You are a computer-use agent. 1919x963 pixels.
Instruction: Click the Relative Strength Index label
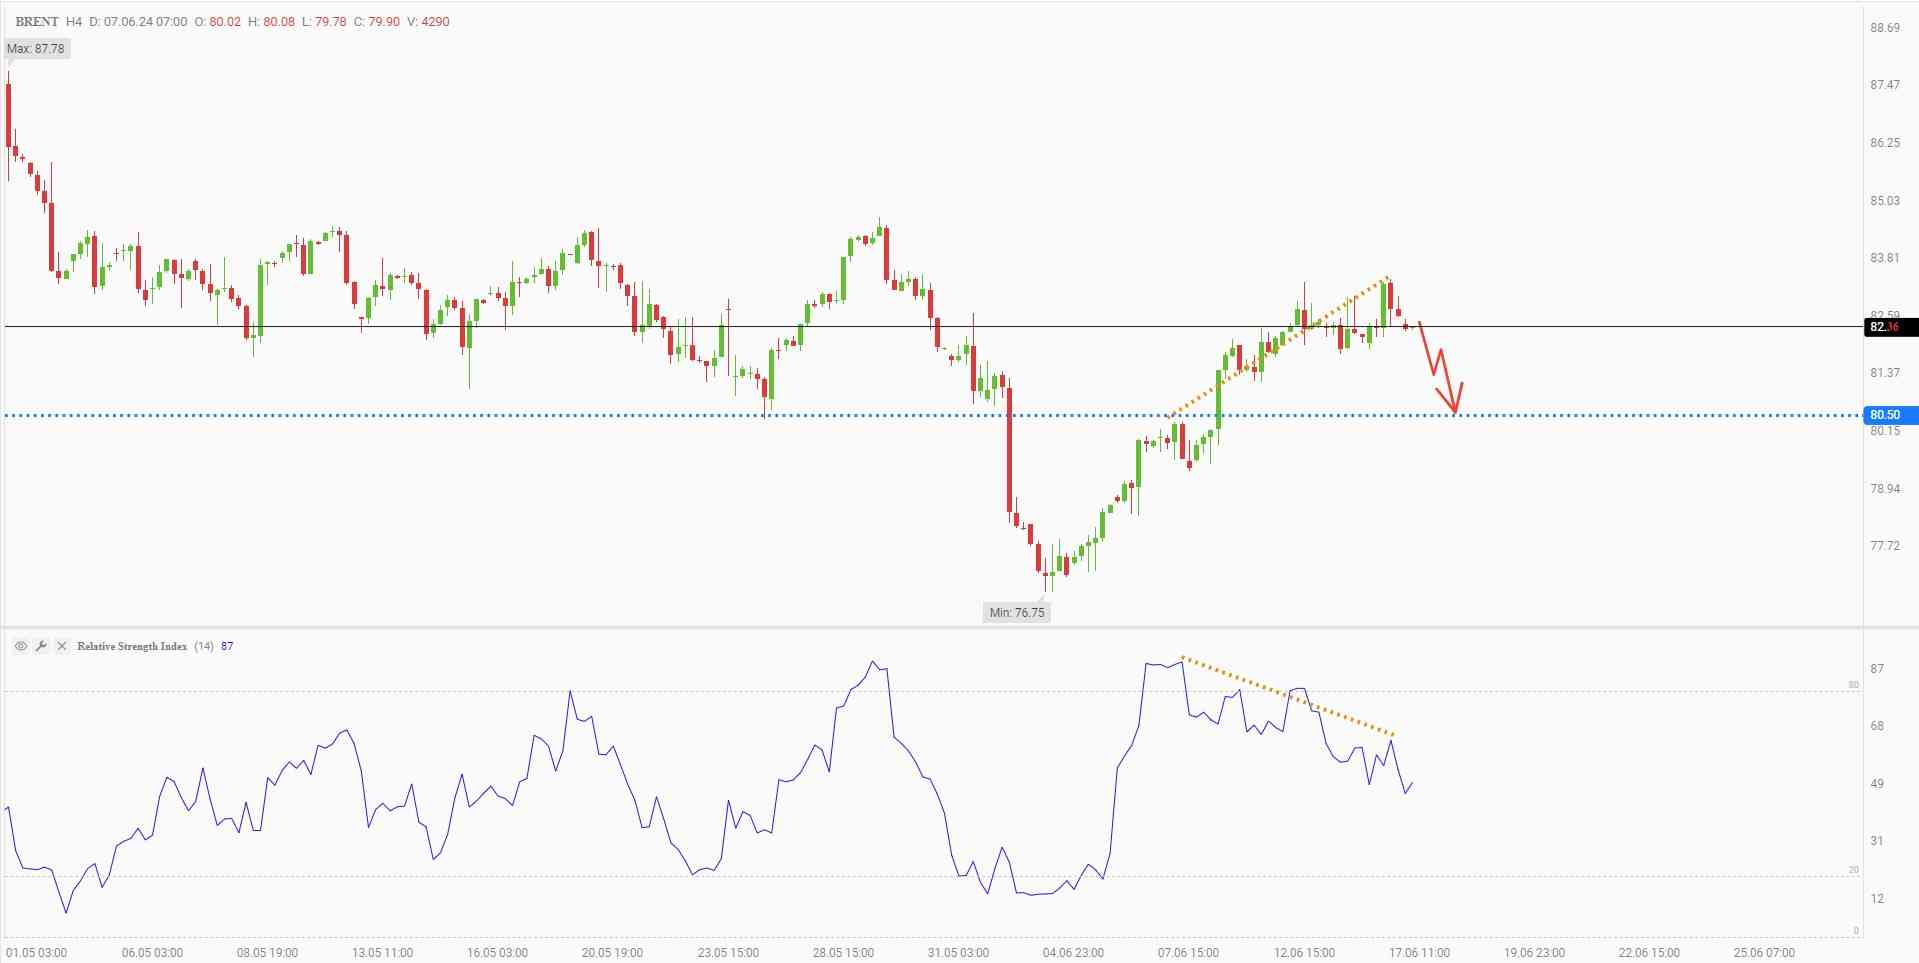click(132, 646)
